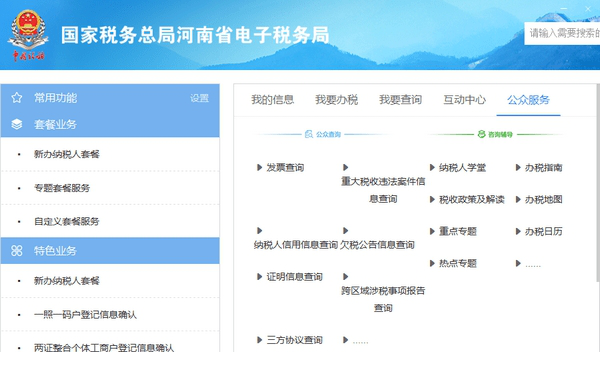This screenshot has height=366, width=600.
Task: Click the national tax emblem logo
Action: (x=28, y=35)
